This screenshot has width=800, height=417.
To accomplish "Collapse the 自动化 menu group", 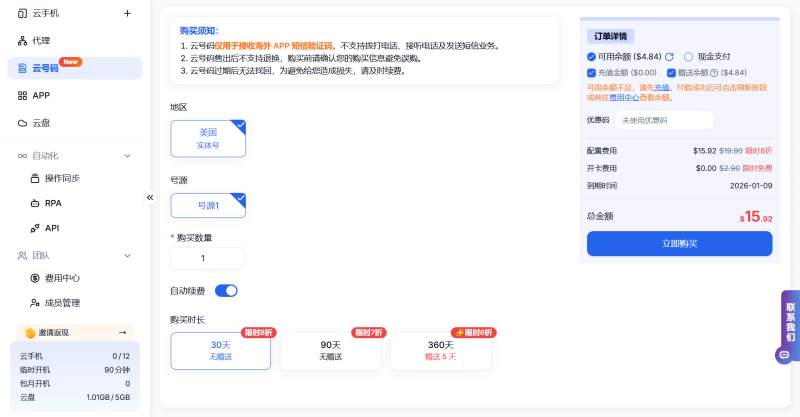I will pyautogui.click(x=127, y=156).
